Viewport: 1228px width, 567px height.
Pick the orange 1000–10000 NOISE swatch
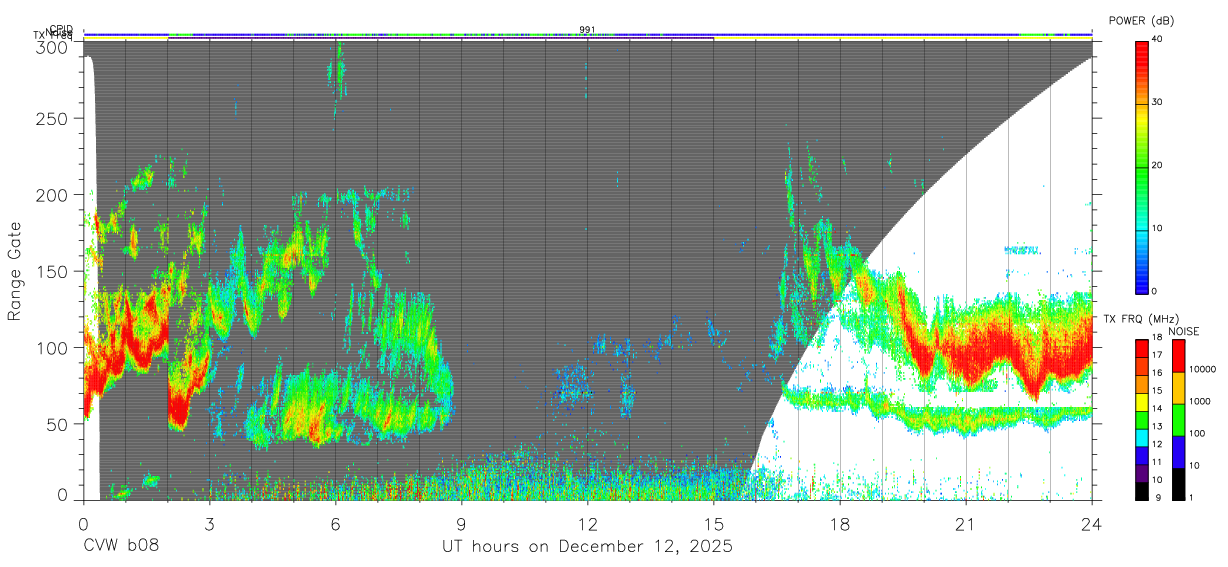[x=1179, y=388]
